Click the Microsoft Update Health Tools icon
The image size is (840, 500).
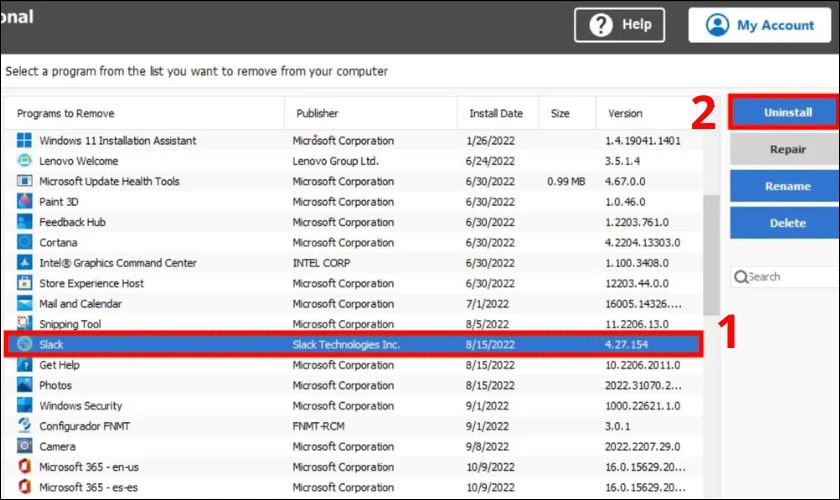tap(24, 181)
